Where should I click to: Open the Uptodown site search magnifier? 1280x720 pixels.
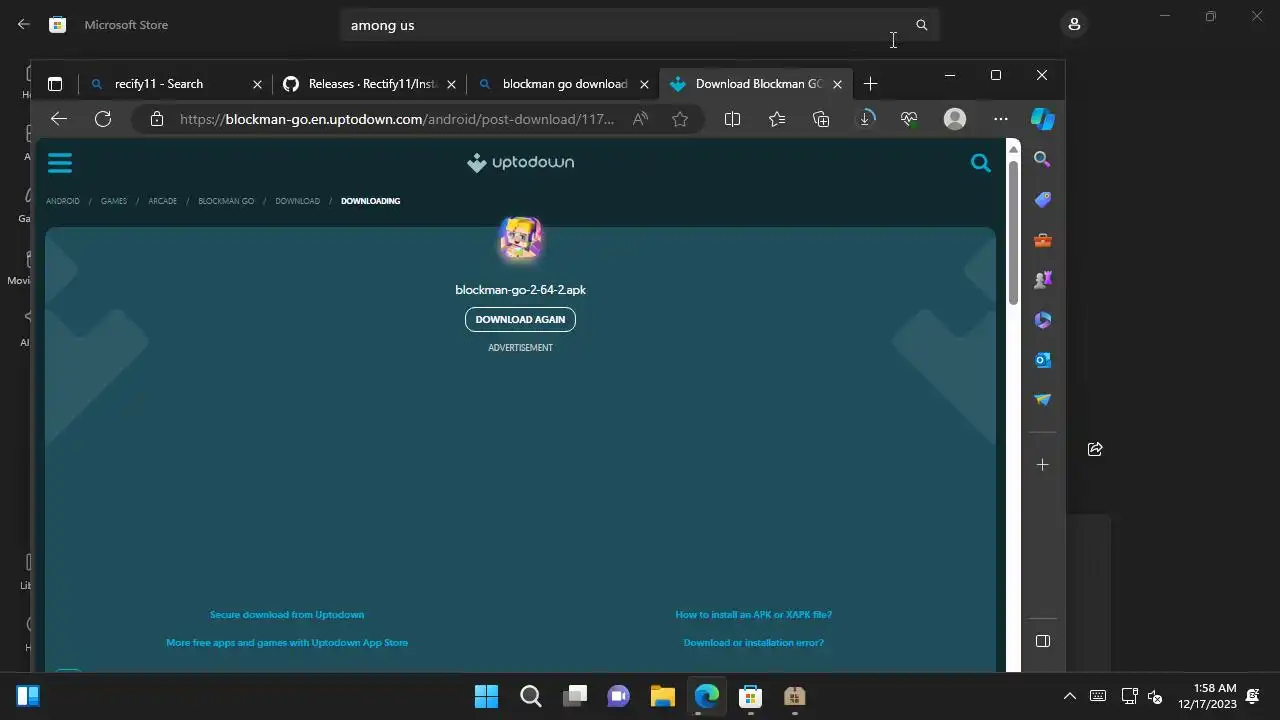[980, 162]
